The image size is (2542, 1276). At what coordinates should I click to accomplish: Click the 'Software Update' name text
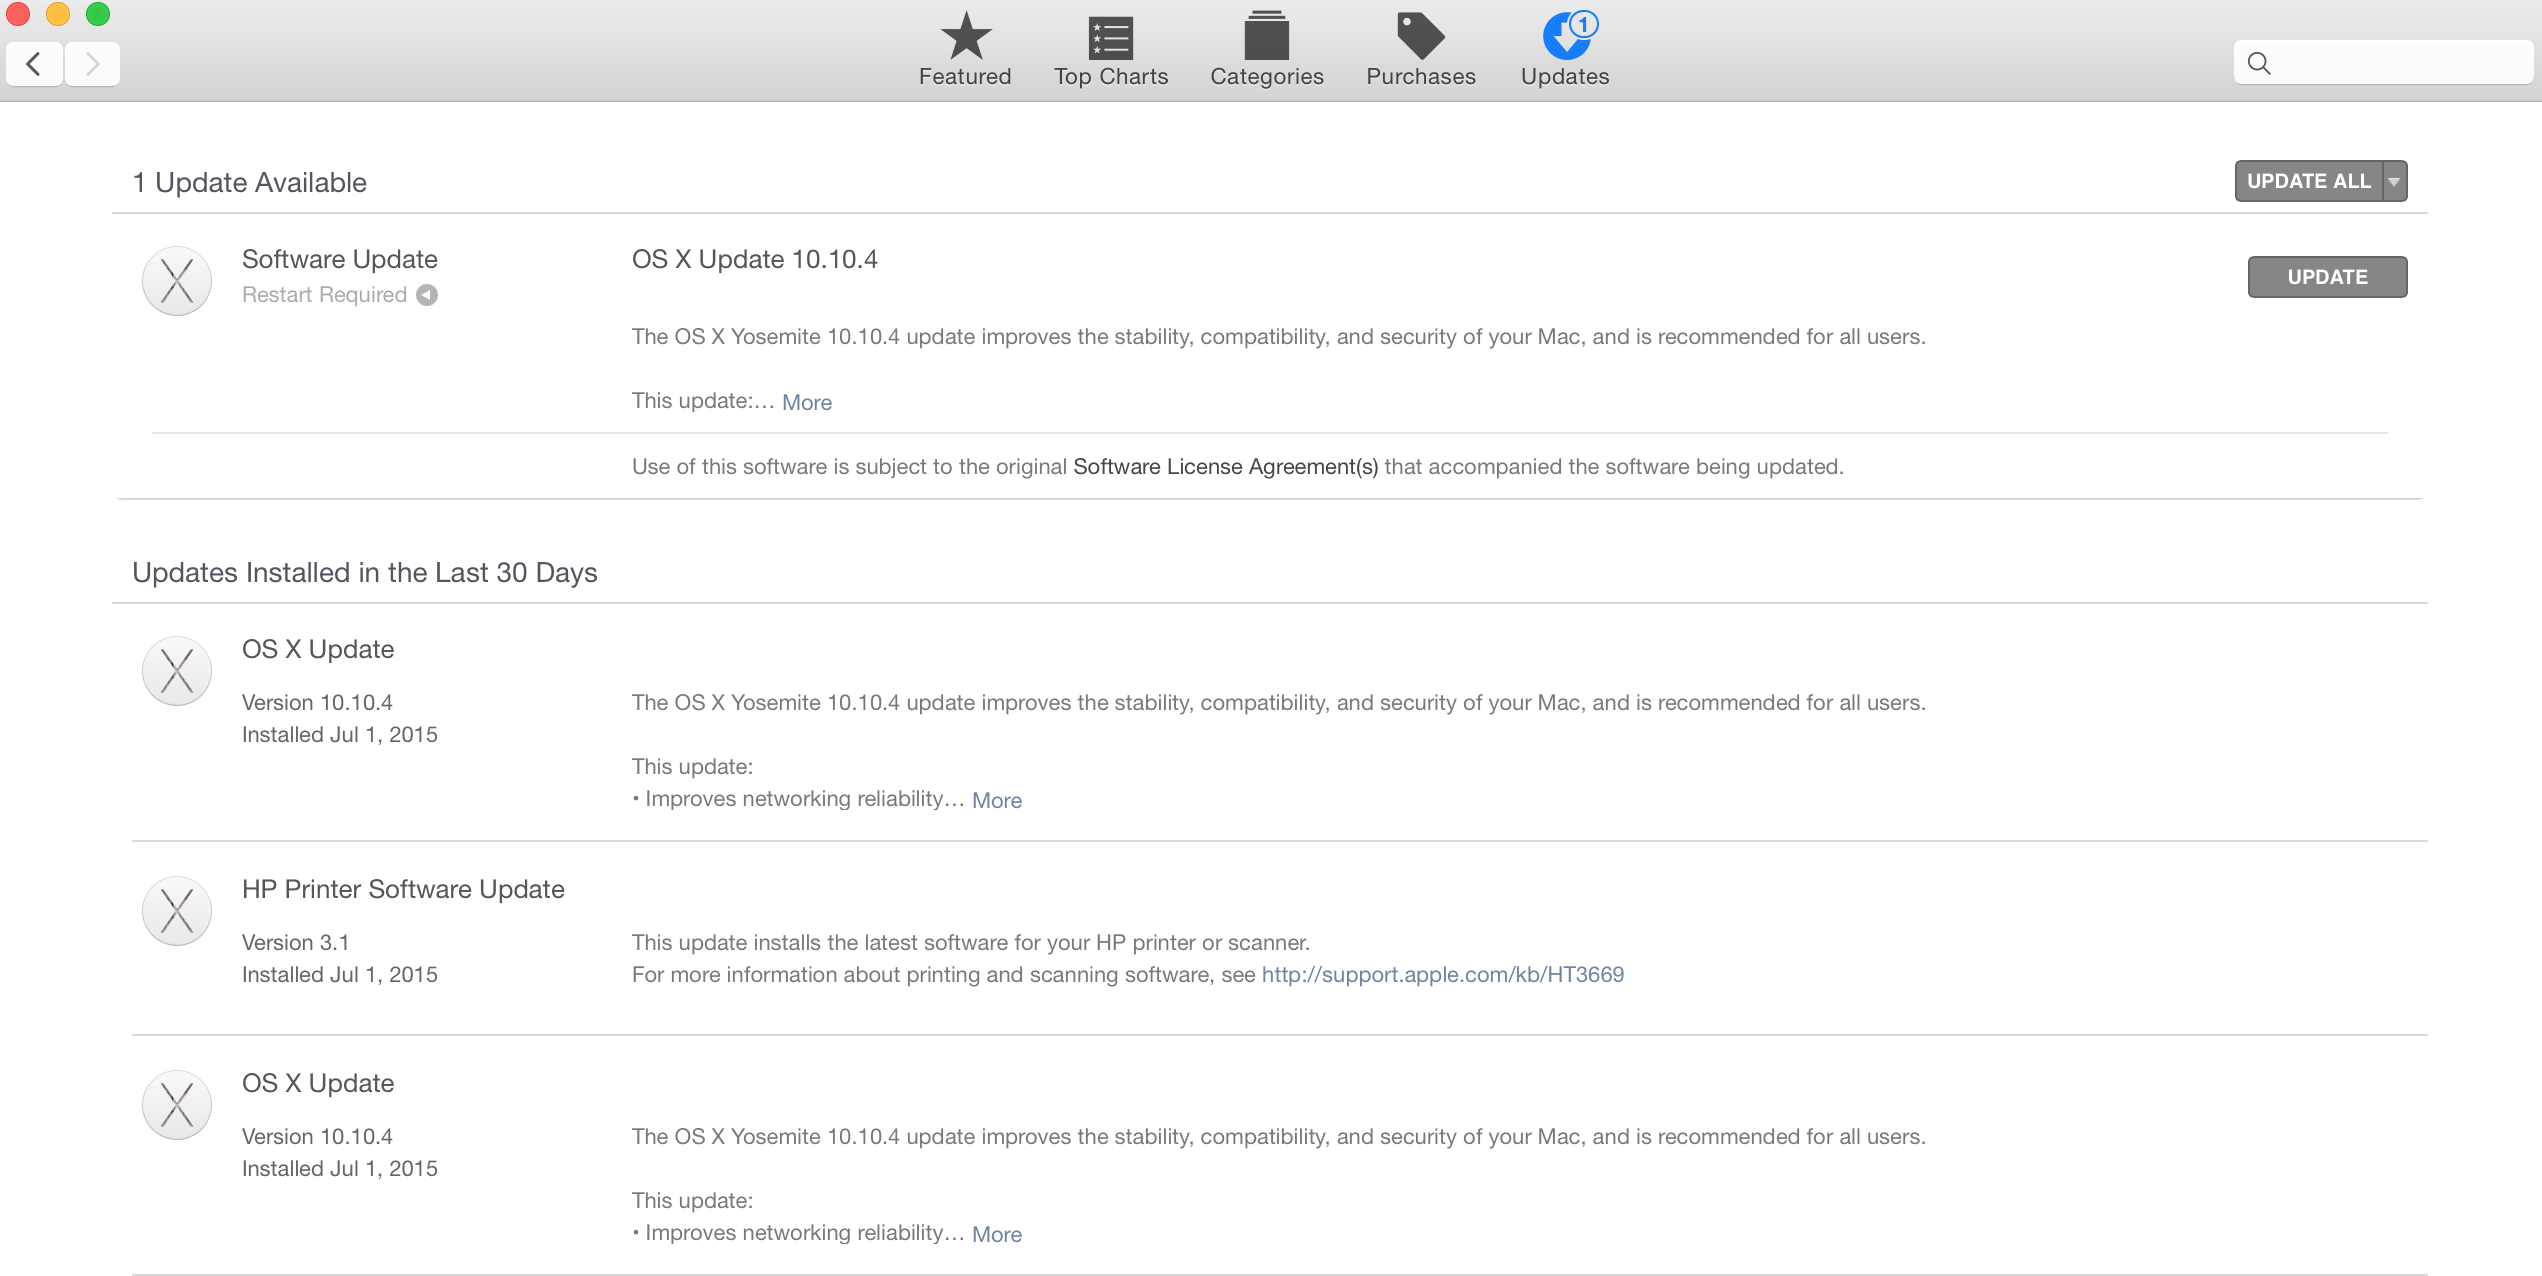[340, 259]
